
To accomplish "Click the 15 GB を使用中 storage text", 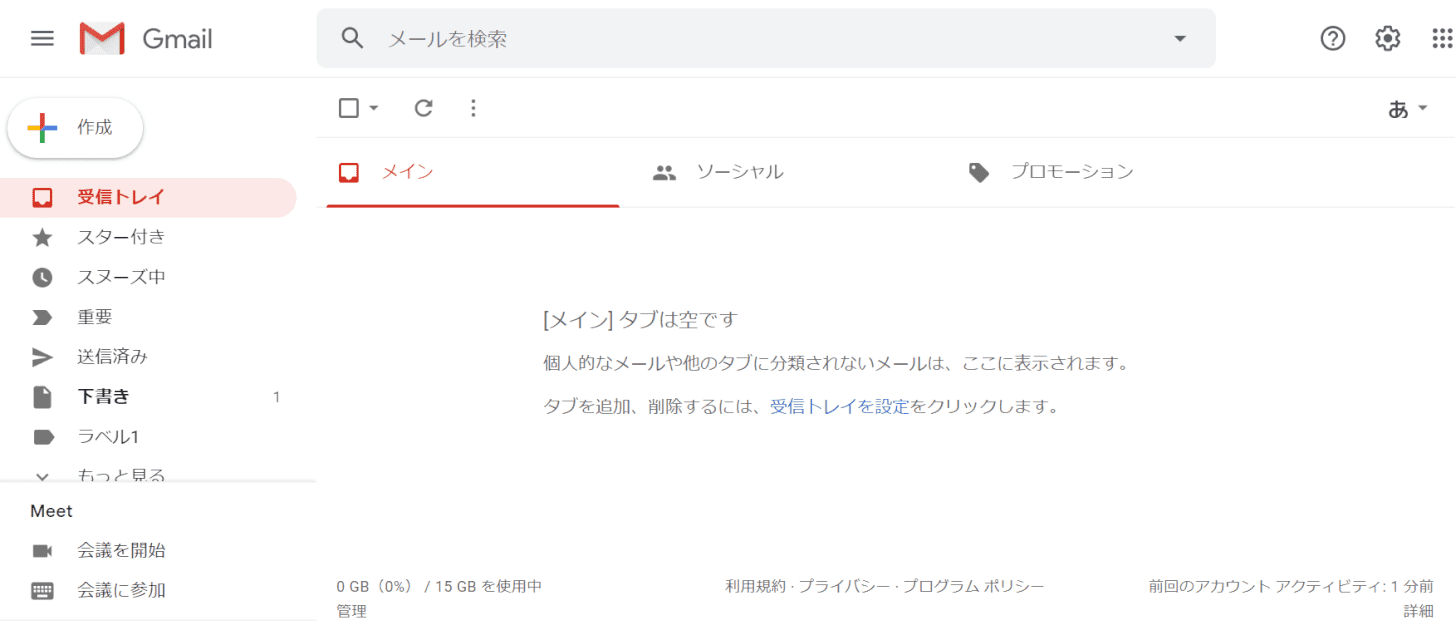I will [488, 586].
